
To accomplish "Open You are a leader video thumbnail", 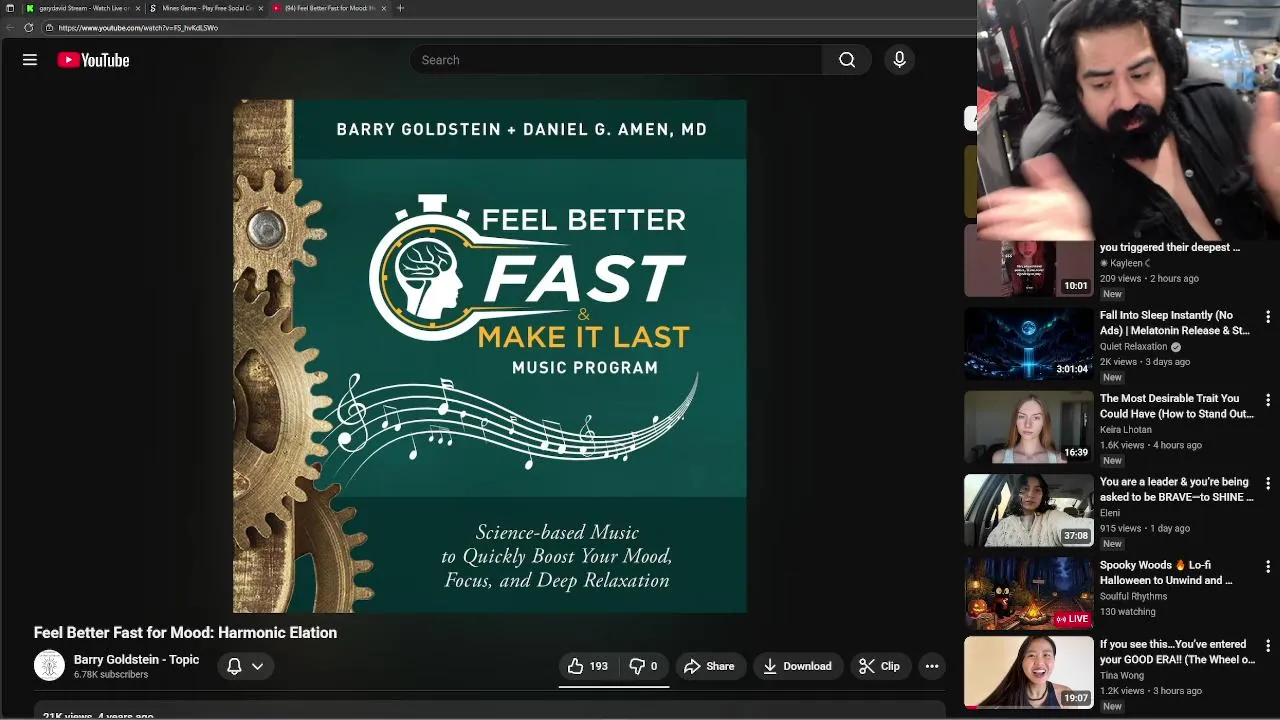I will pyautogui.click(x=1028, y=510).
